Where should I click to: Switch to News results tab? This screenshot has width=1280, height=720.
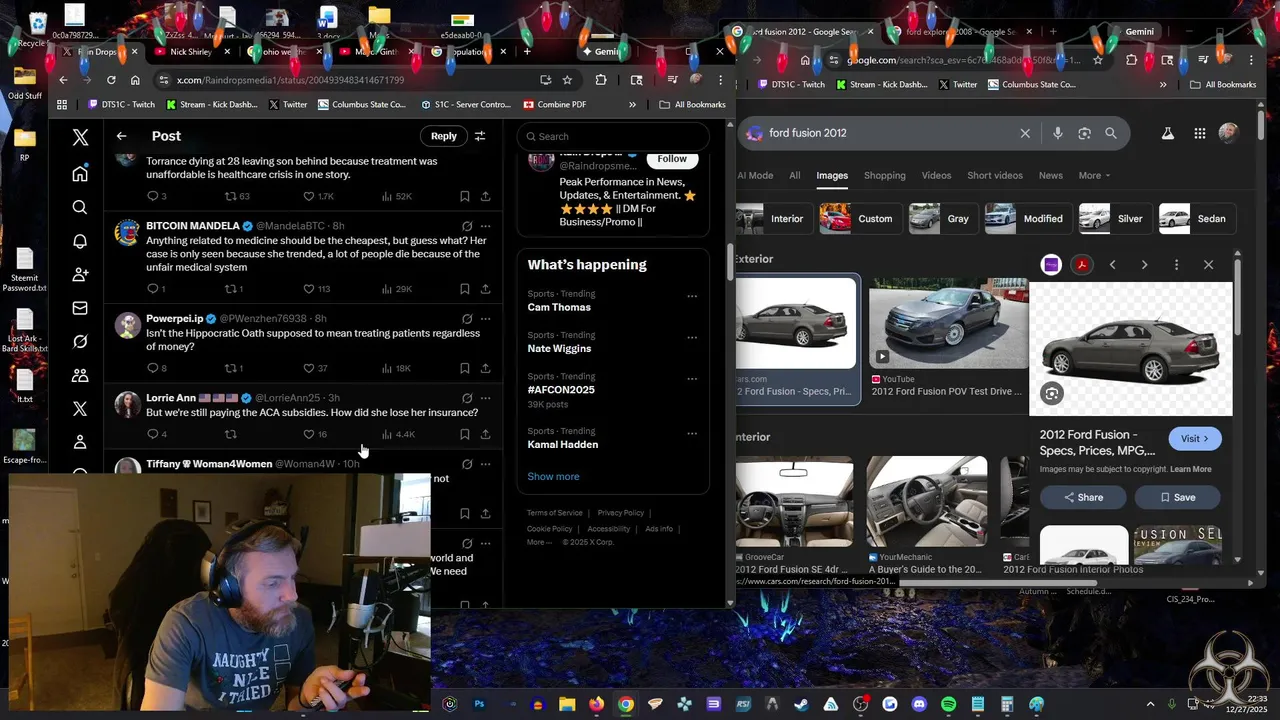point(1050,175)
